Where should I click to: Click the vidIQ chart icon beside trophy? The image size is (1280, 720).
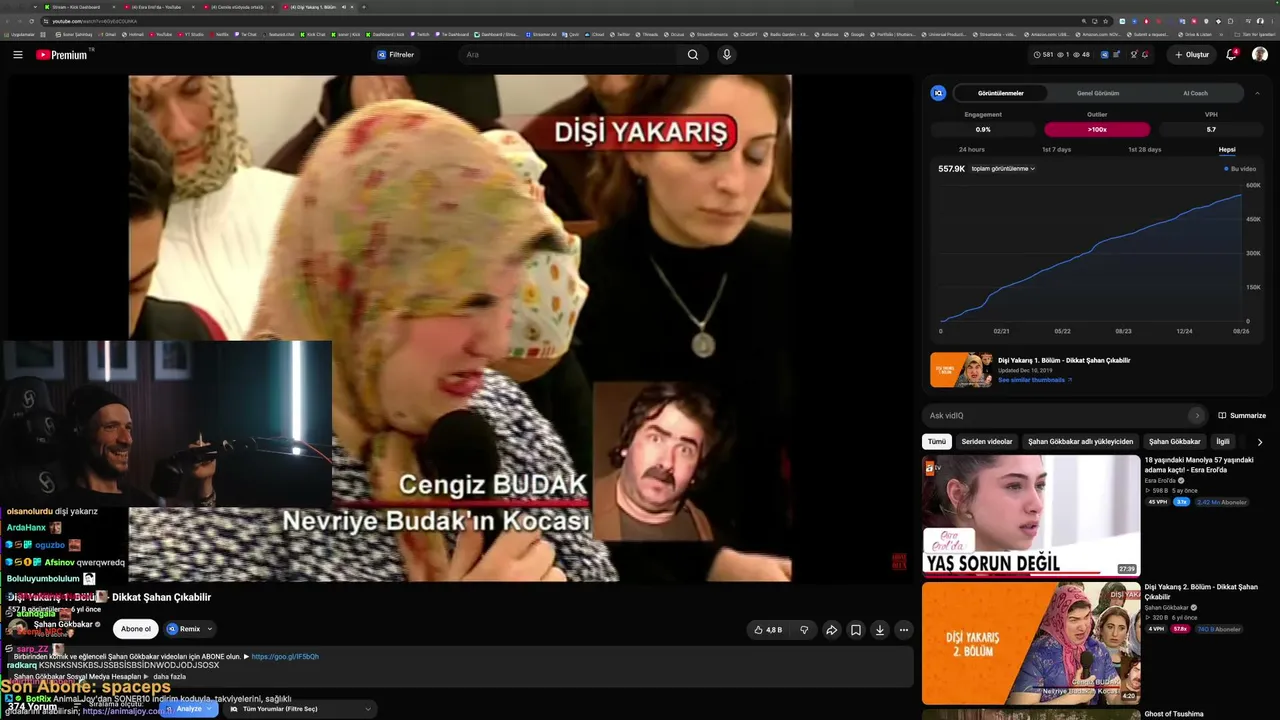1116,55
